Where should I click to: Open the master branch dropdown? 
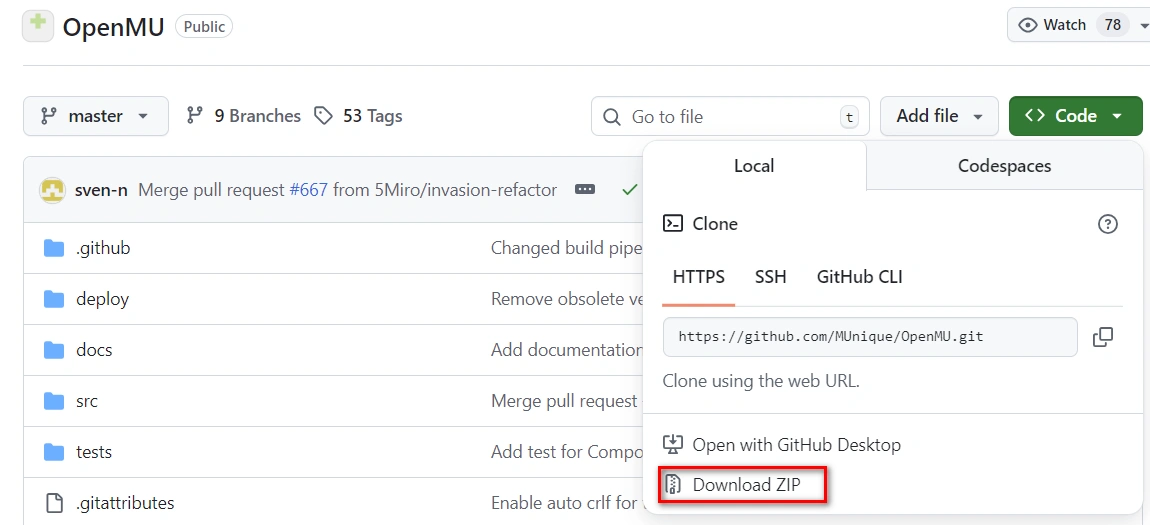[95, 116]
